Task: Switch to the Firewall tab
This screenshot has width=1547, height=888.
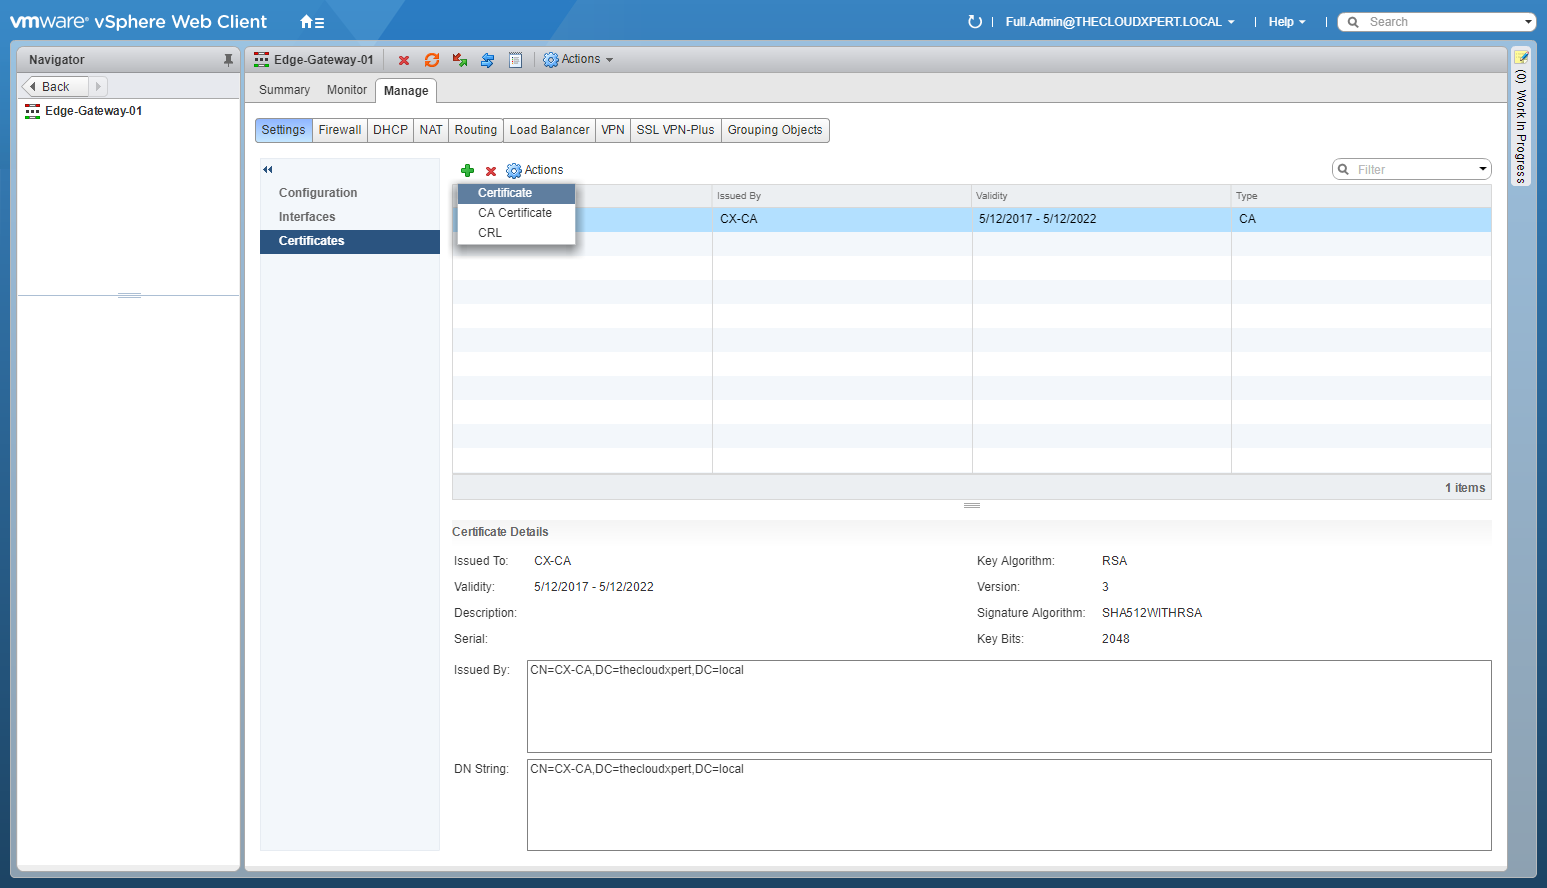Action: pyautogui.click(x=340, y=130)
